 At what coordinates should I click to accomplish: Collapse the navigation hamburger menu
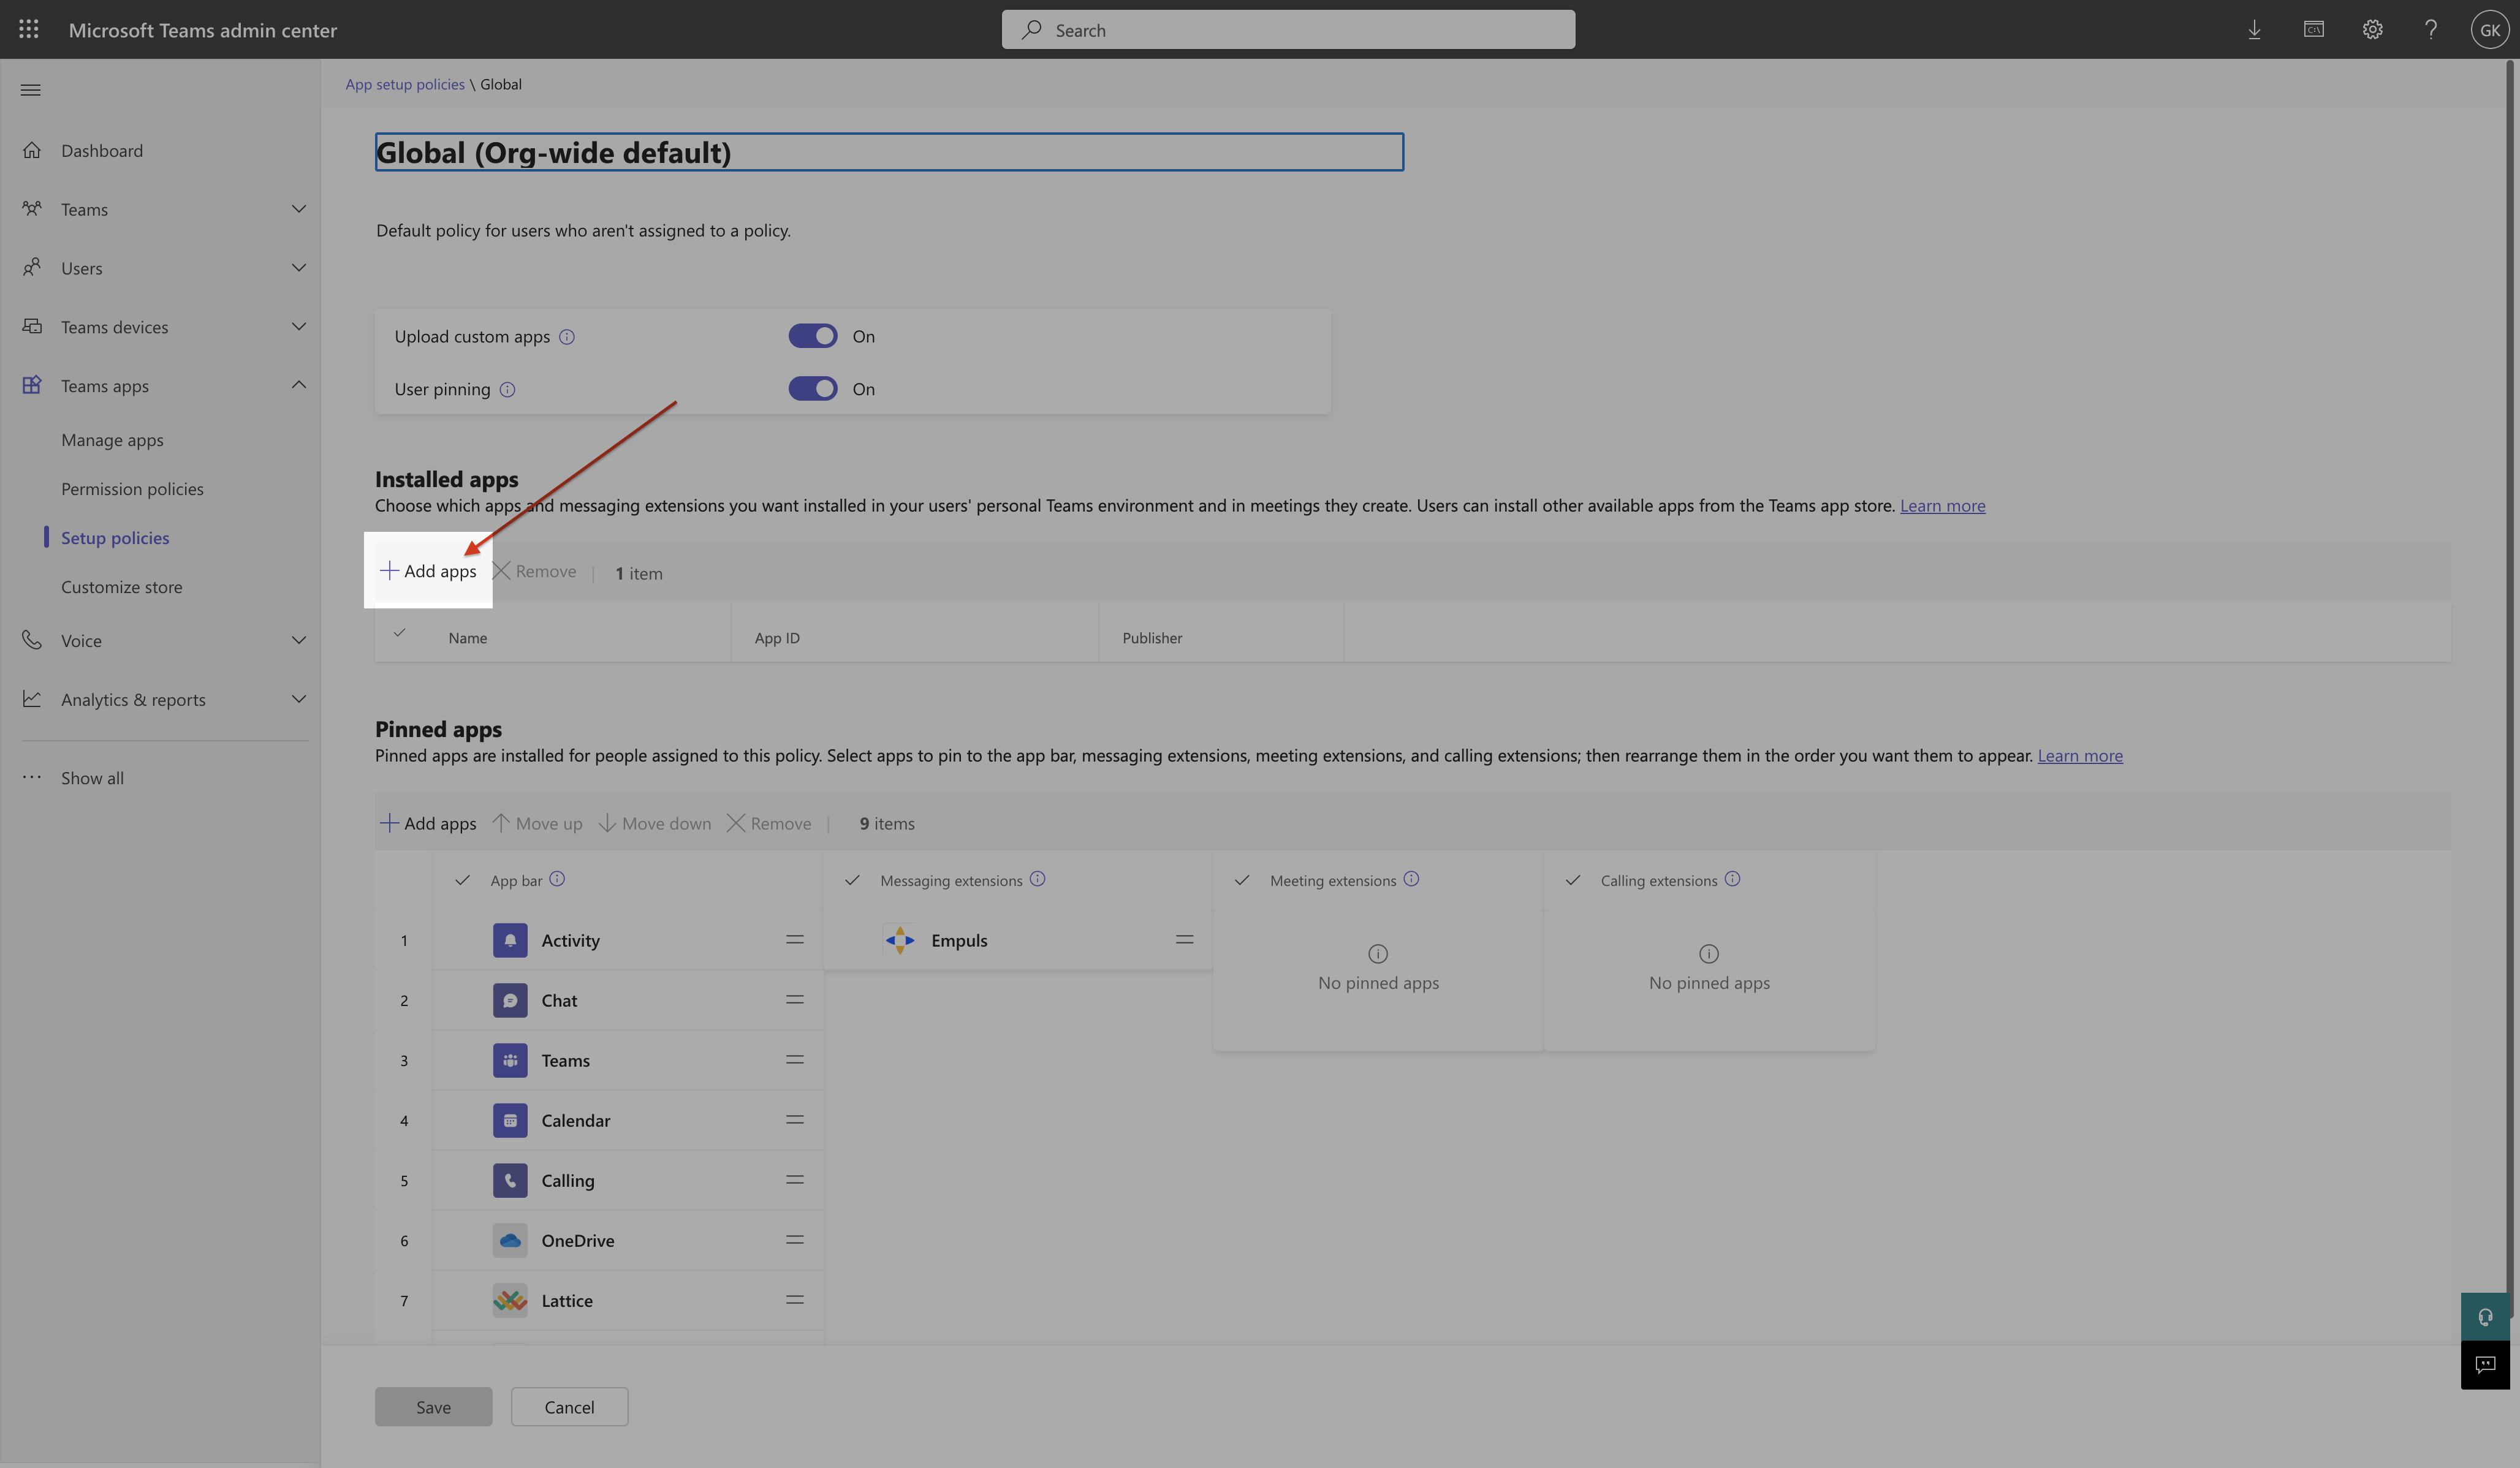point(31,90)
